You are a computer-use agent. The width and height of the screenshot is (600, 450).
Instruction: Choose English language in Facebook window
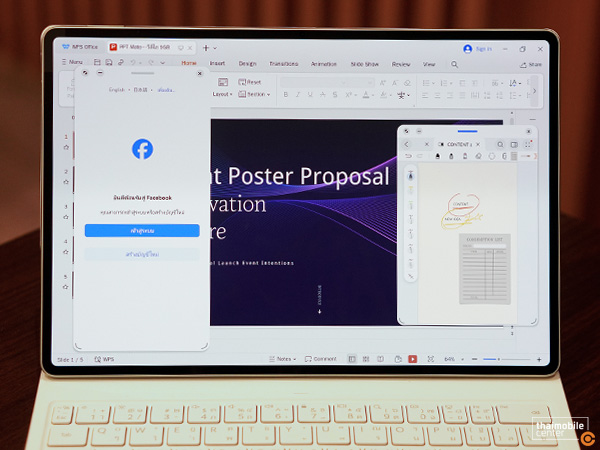pos(117,90)
